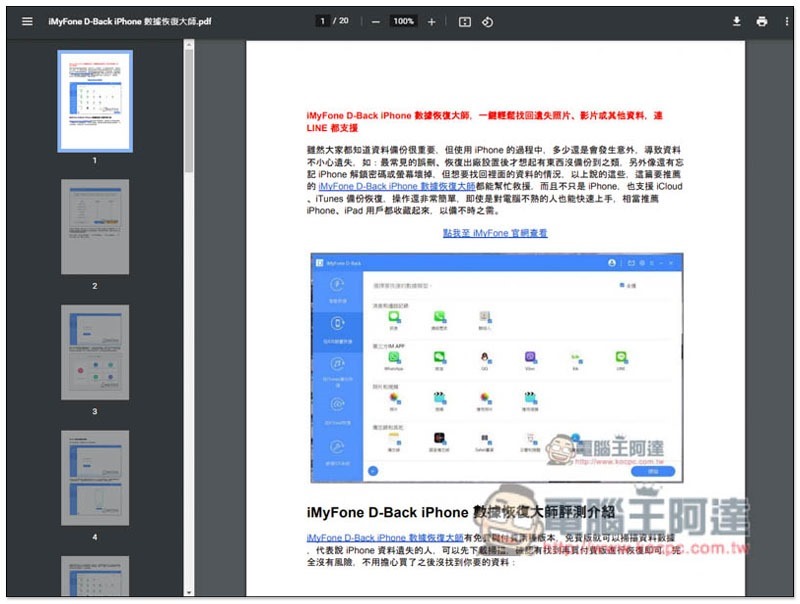Viewport: 800px width, 604px height.
Task: Click the red article title text
Action: pos(484,121)
